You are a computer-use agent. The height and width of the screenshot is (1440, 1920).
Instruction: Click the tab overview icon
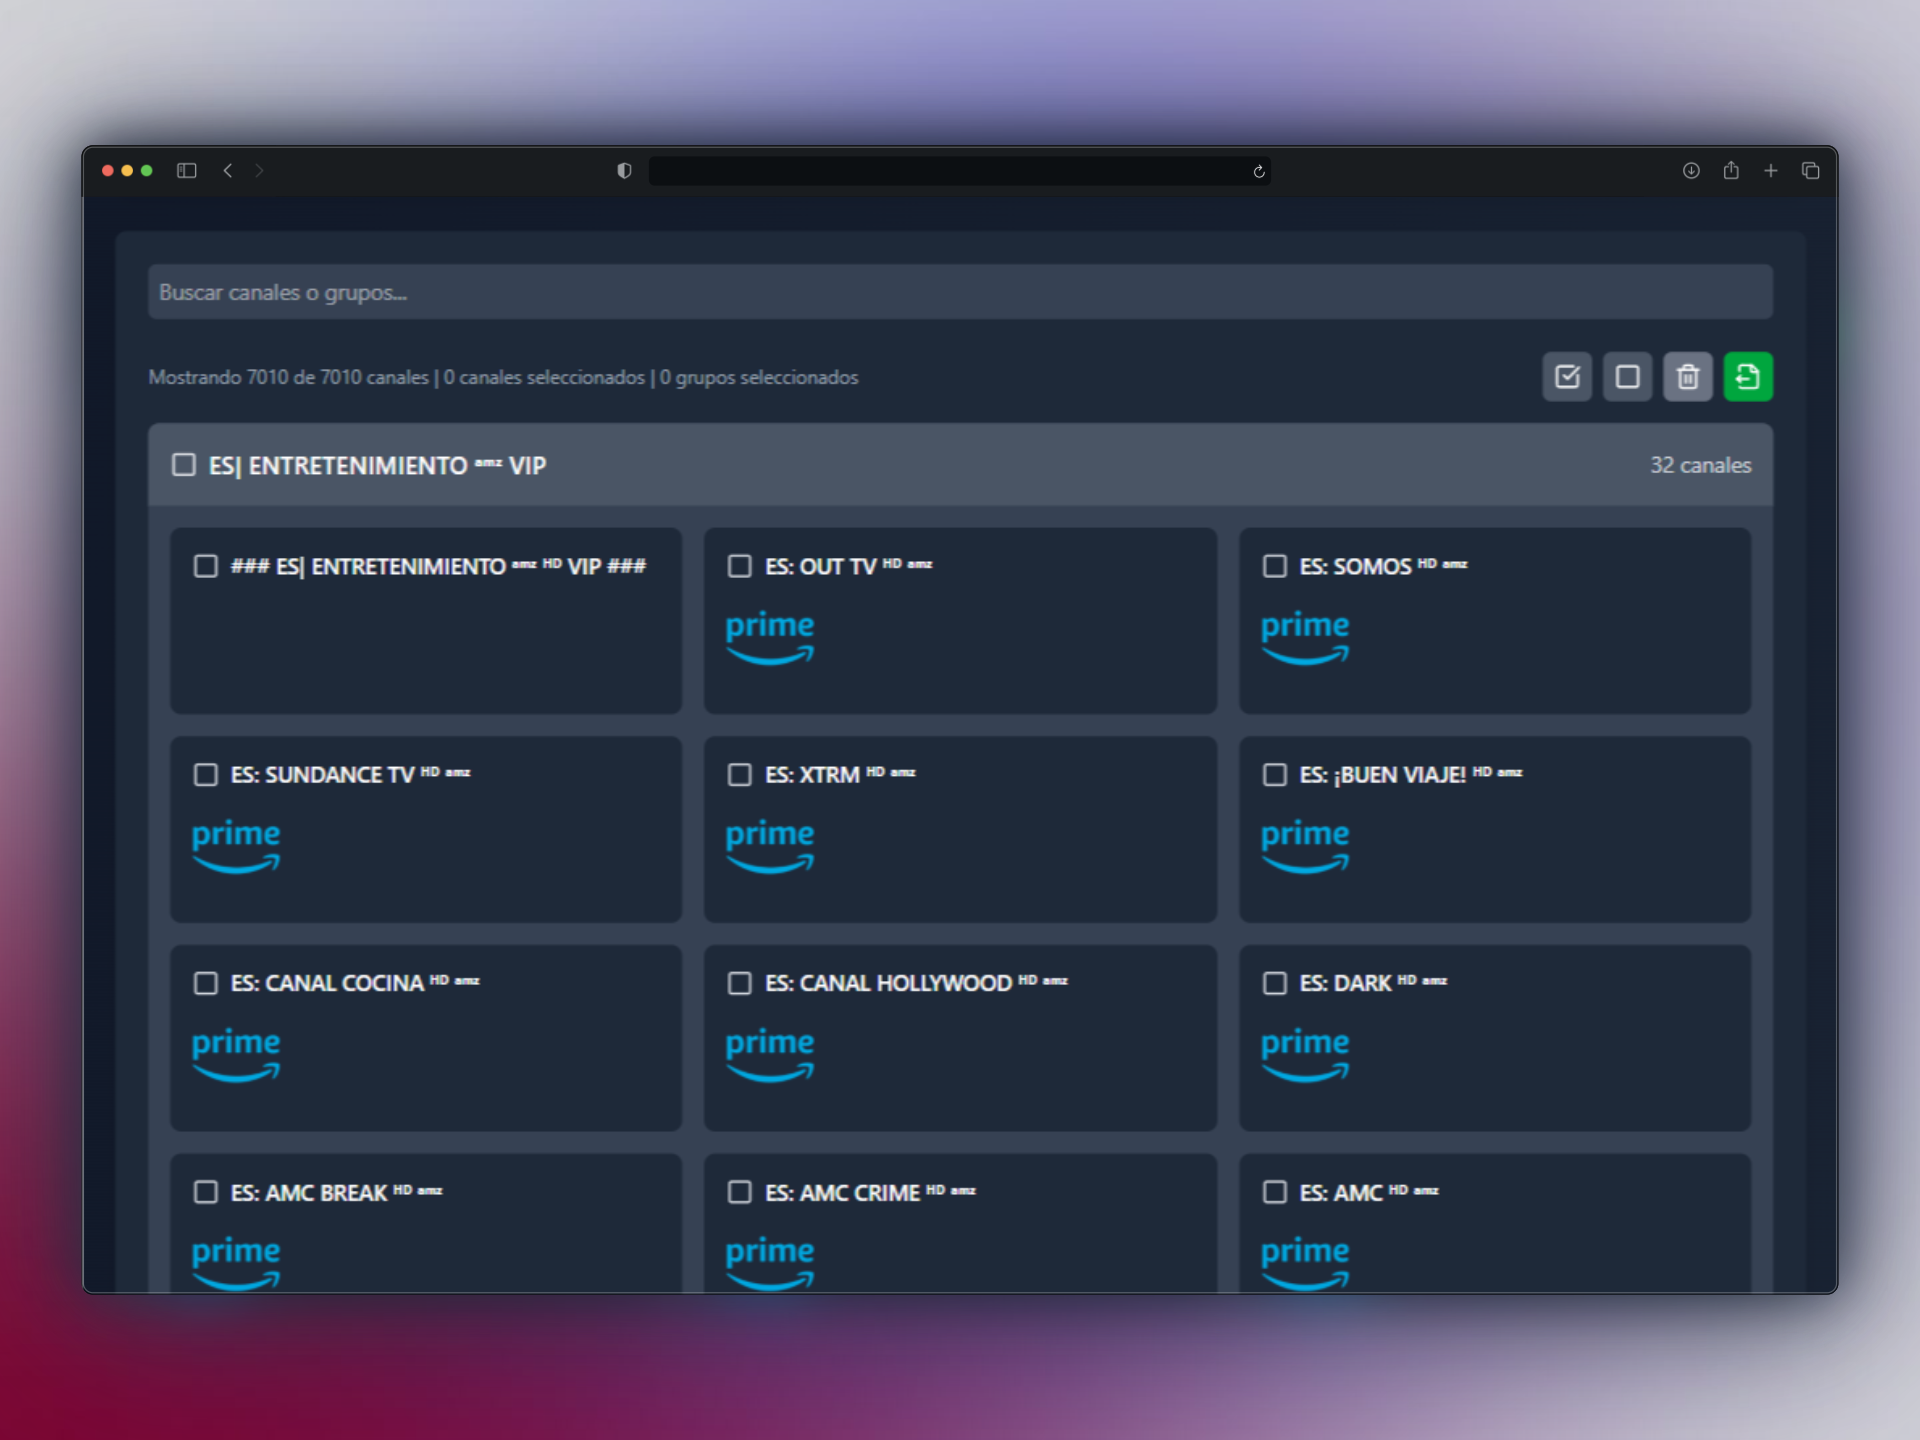(x=1810, y=171)
